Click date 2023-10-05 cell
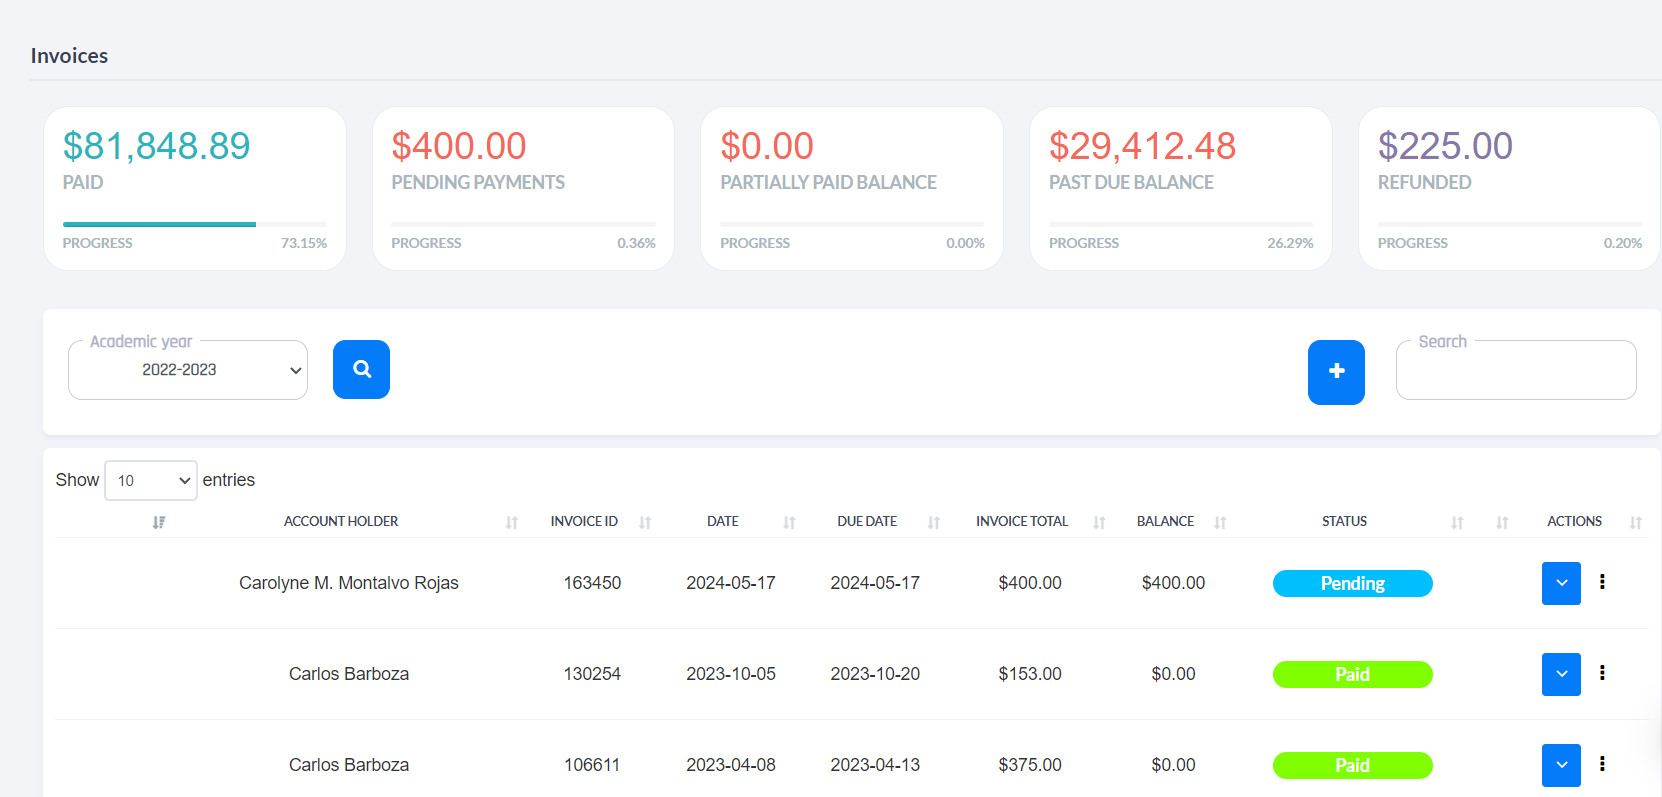Screen dimensions: 1662x797 click(731, 674)
